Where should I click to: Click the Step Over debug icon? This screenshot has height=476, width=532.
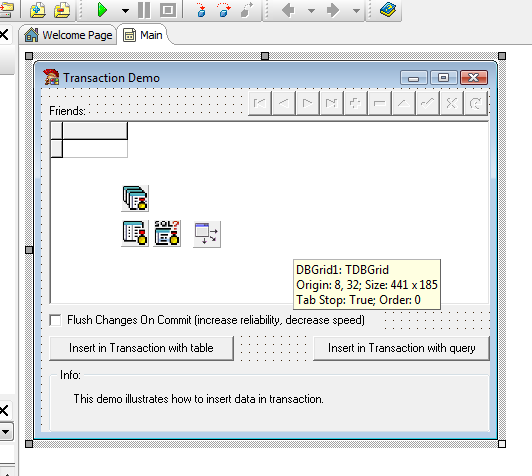(224, 10)
